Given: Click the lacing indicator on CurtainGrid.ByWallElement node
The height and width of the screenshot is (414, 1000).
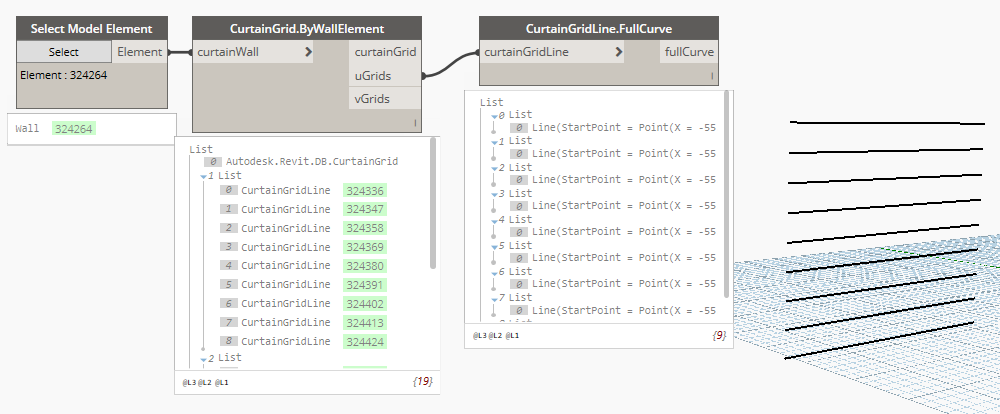Looking at the screenshot, I should tap(414, 123).
